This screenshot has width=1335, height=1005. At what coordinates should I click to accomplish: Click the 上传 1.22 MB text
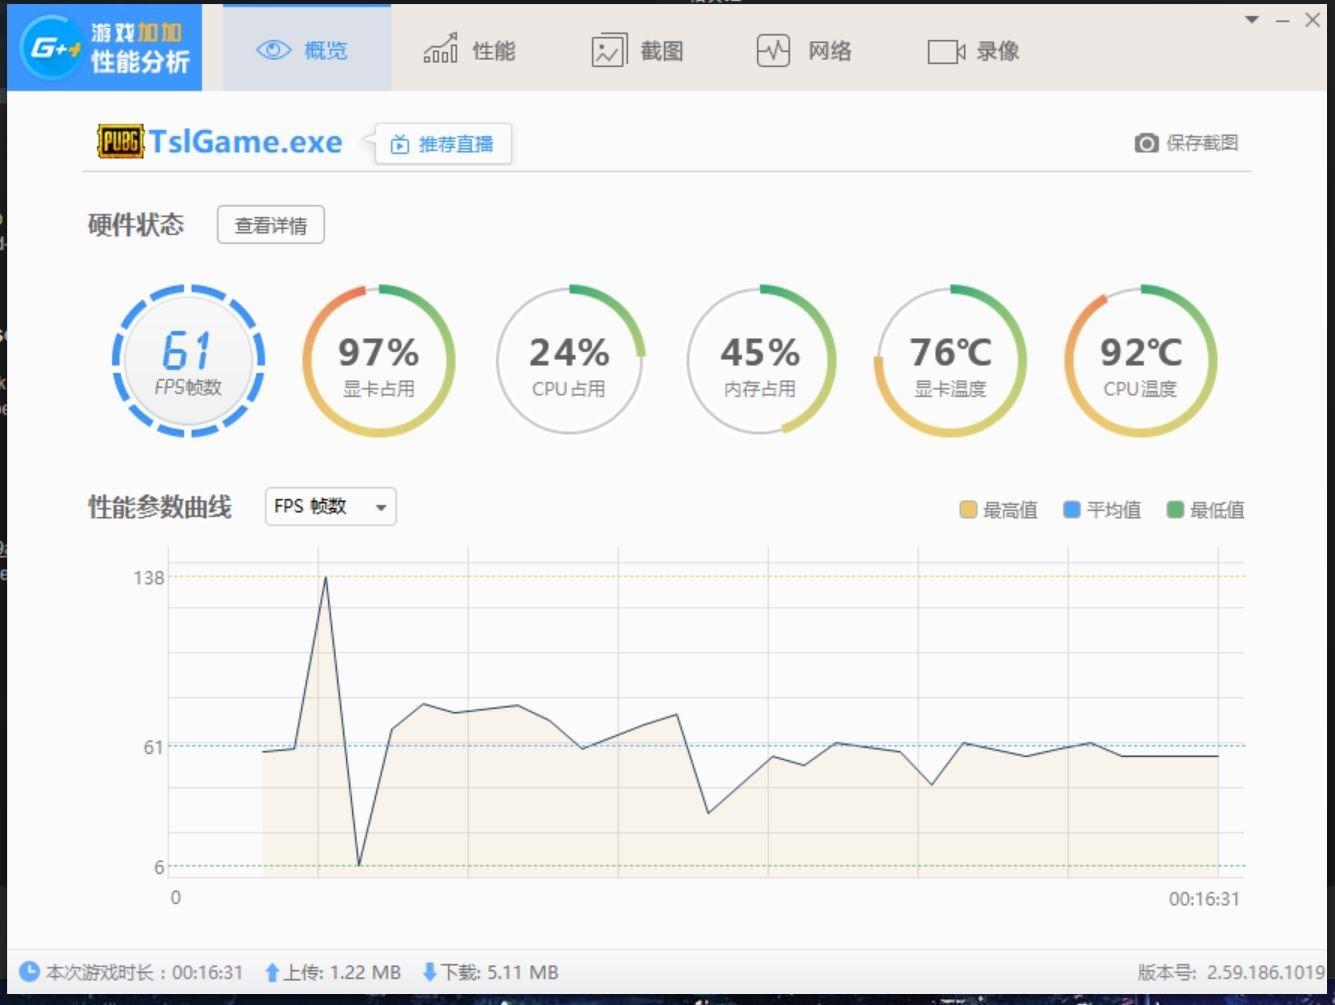(x=342, y=972)
